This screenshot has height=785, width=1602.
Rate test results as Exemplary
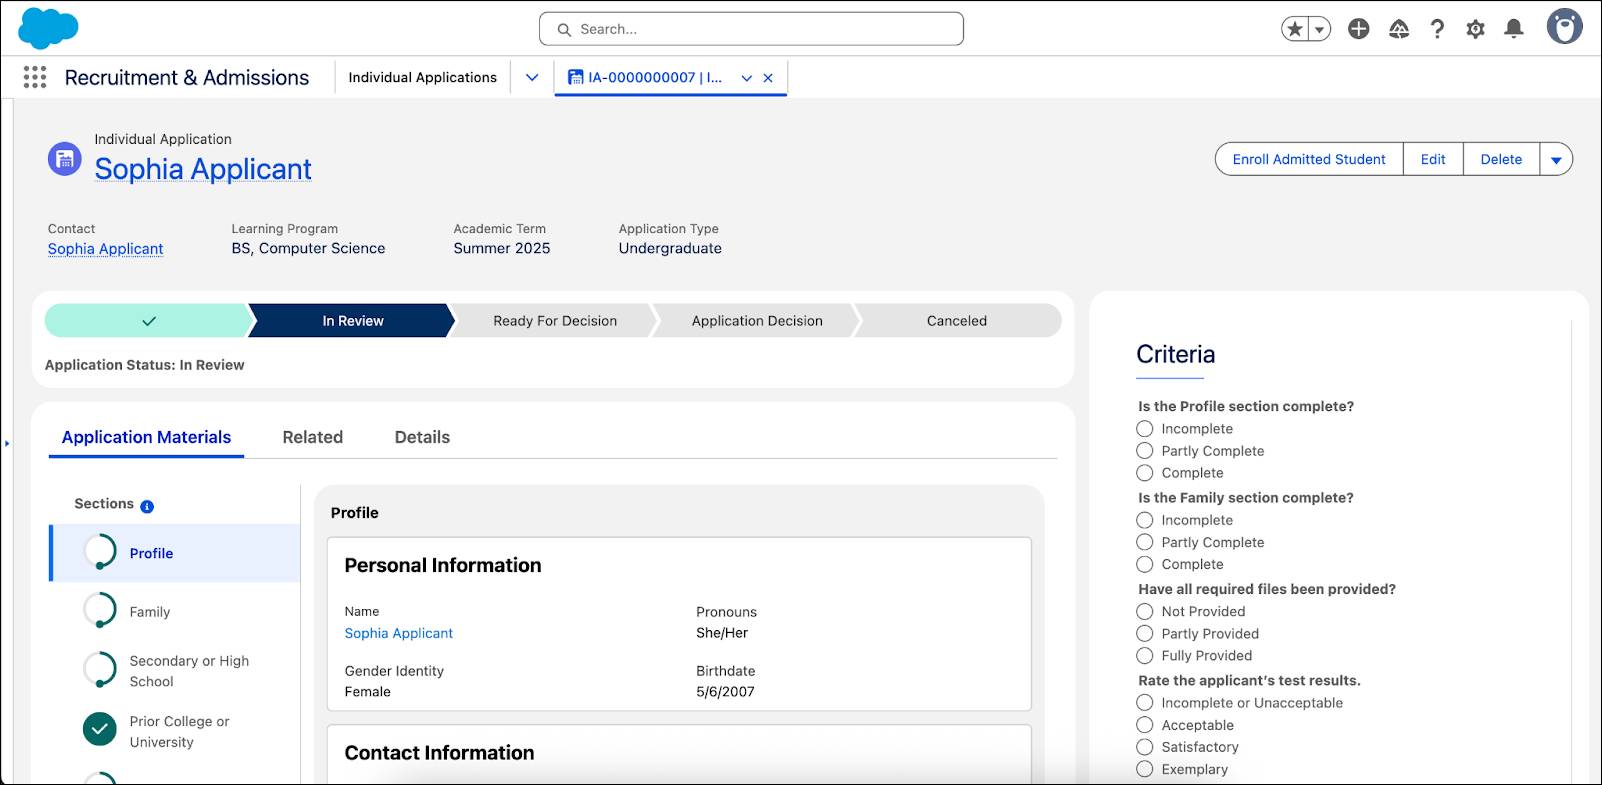(x=1145, y=769)
